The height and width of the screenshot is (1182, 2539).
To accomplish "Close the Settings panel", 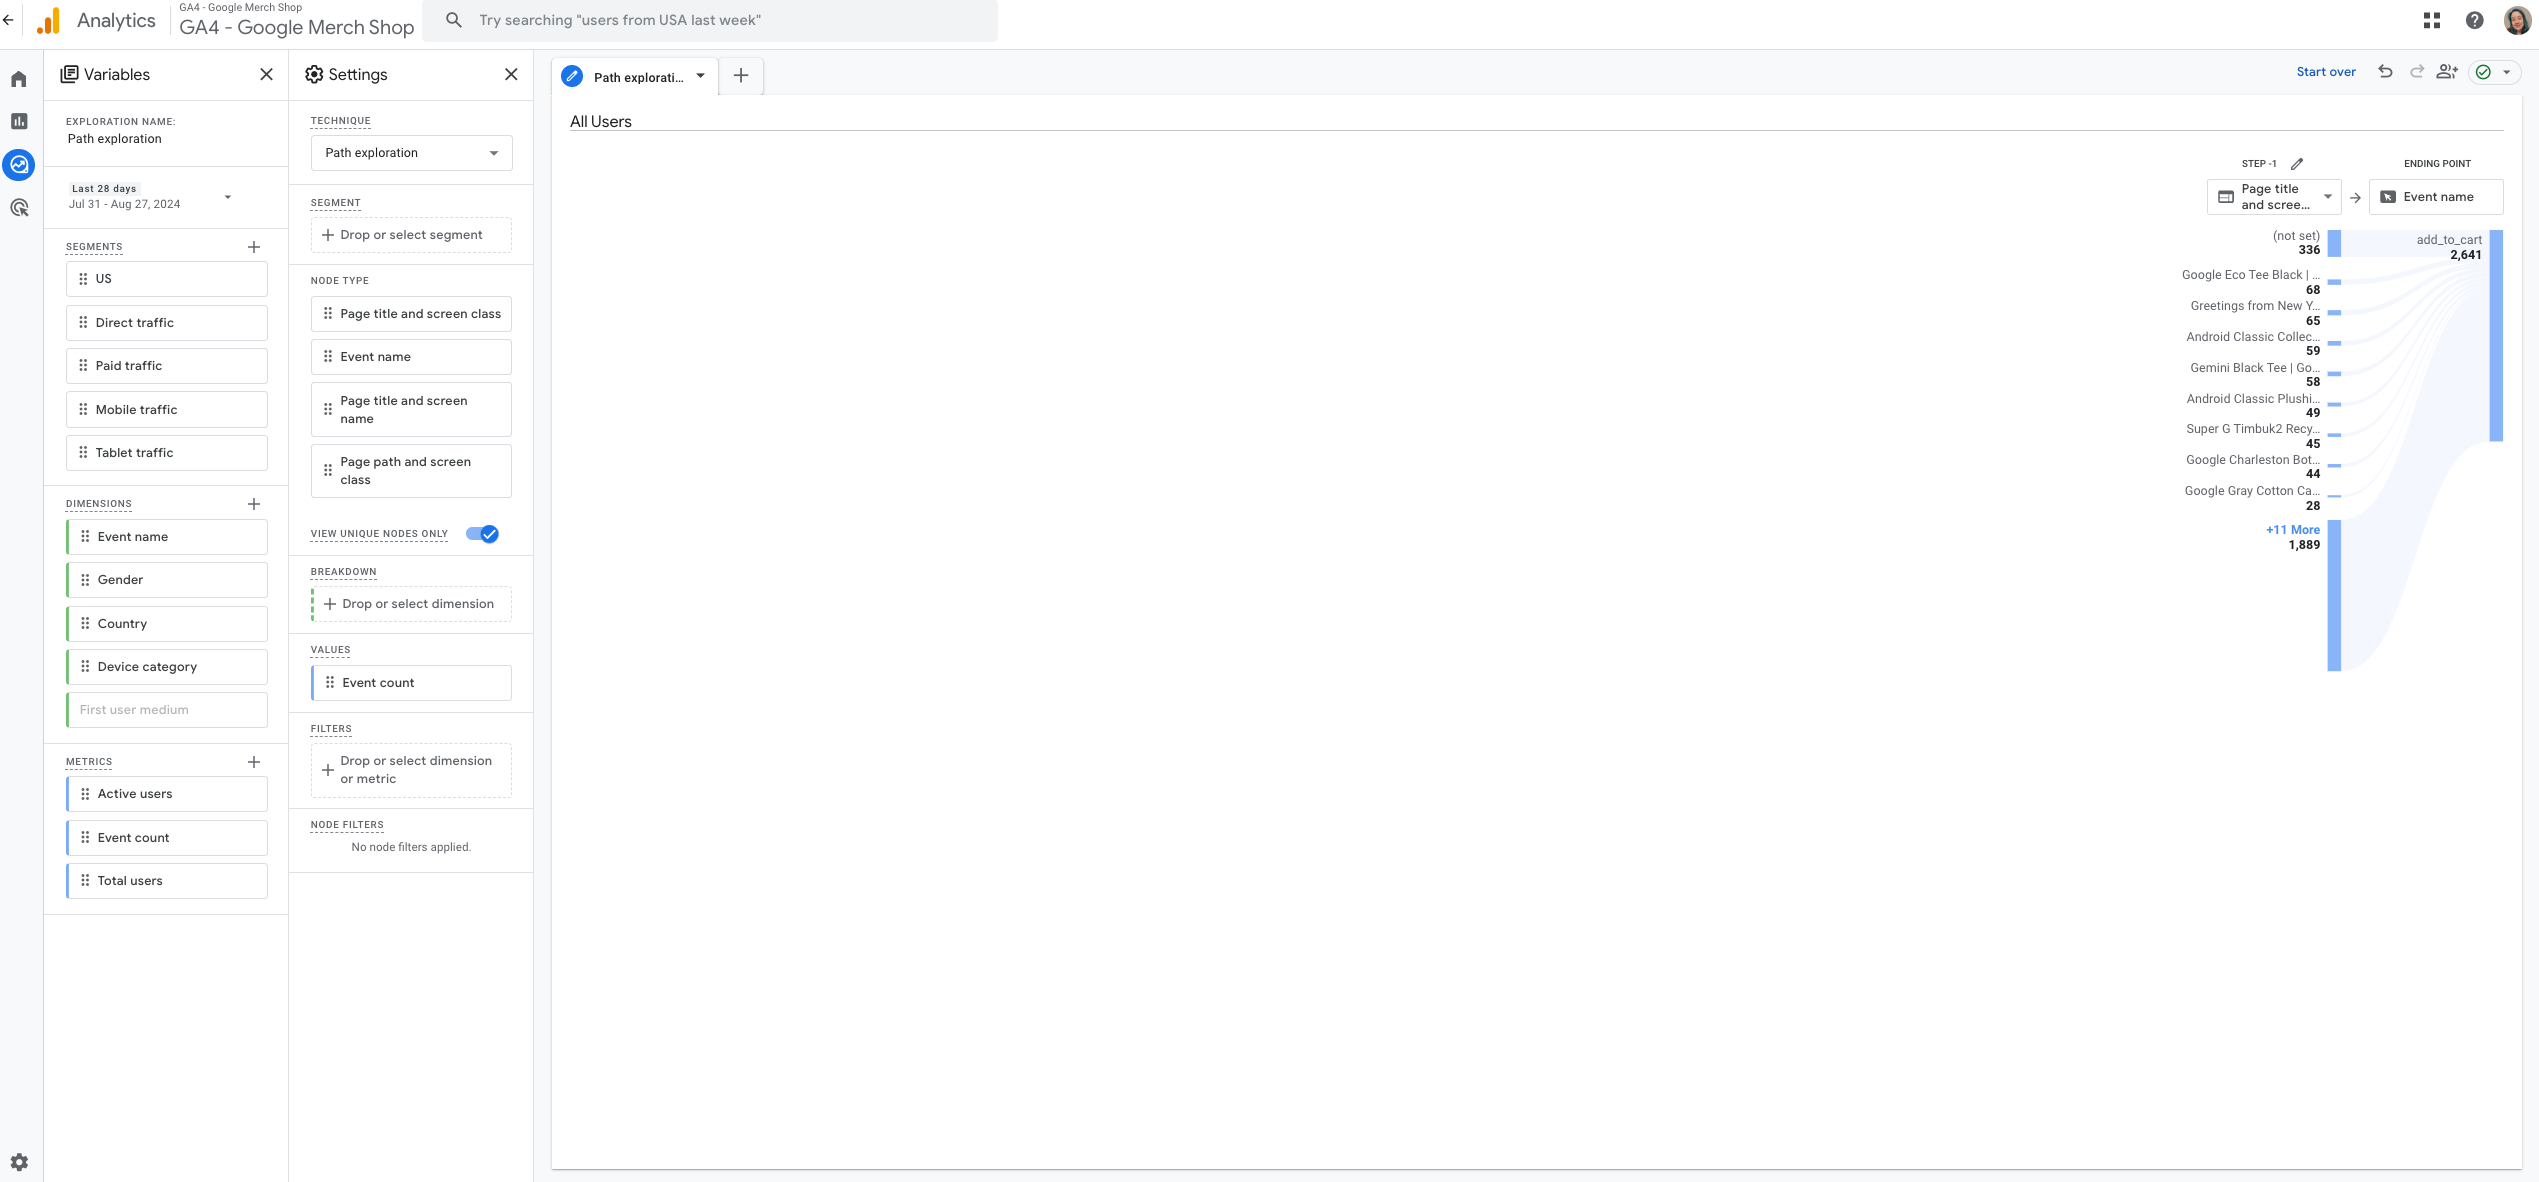I will [x=511, y=75].
